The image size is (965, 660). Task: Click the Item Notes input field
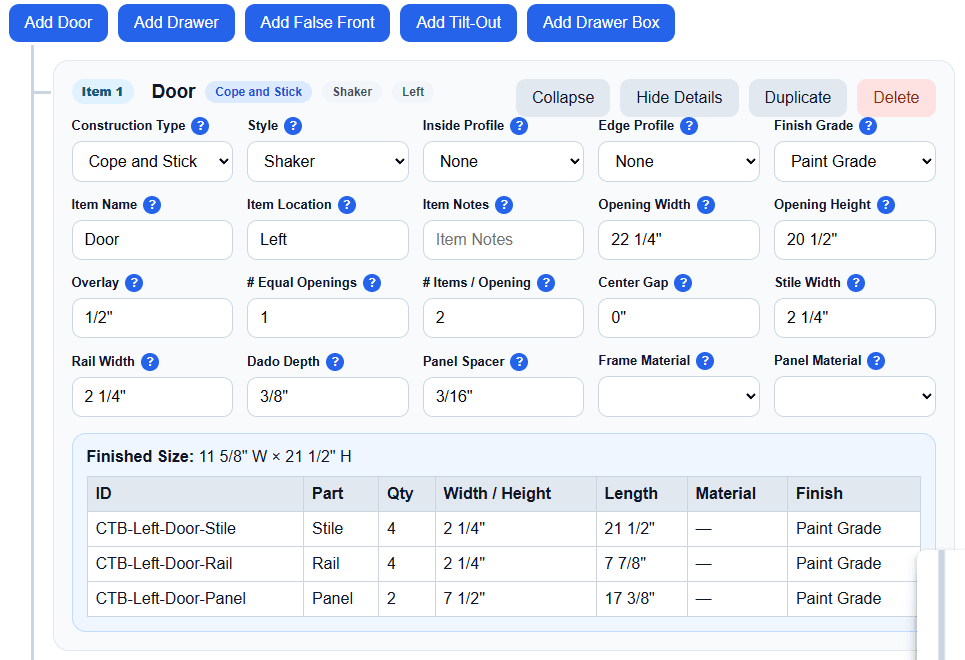pos(503,239)
